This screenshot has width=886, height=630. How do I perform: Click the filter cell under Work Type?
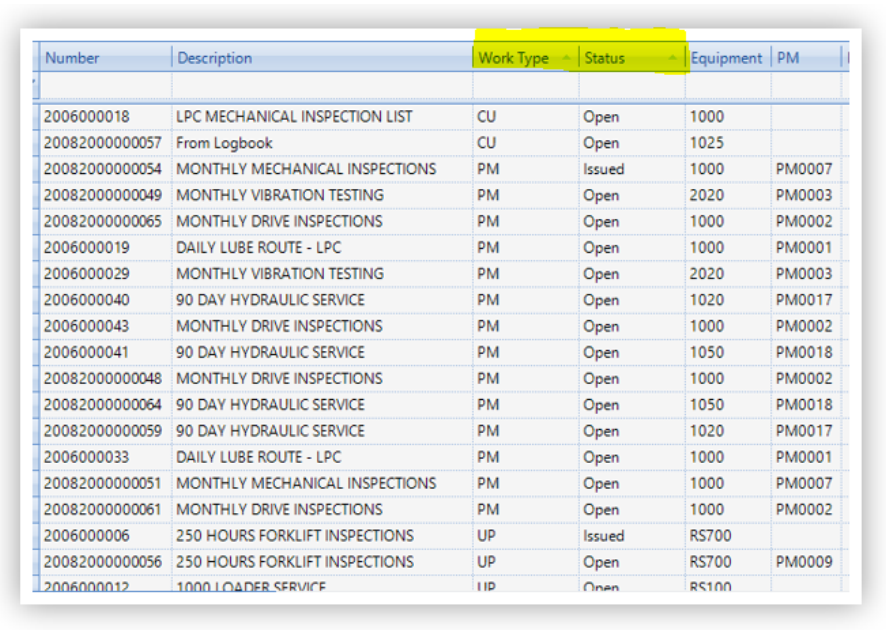[x=525, y=87]
